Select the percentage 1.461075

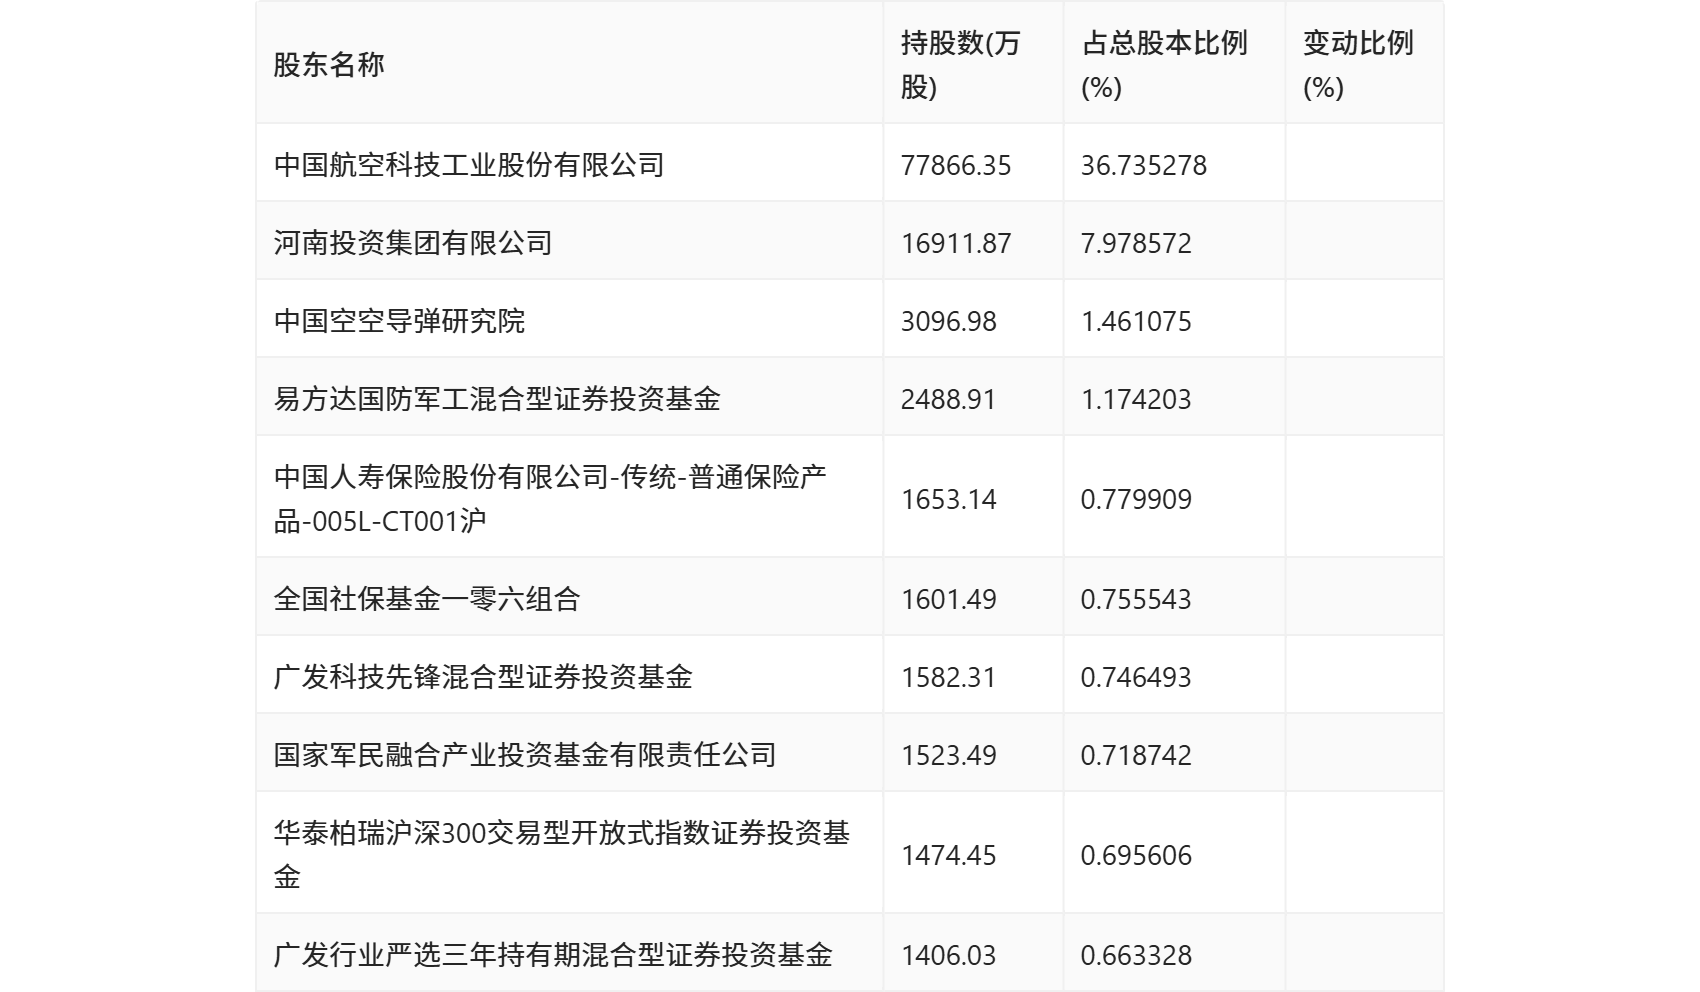click(1136, 321)
